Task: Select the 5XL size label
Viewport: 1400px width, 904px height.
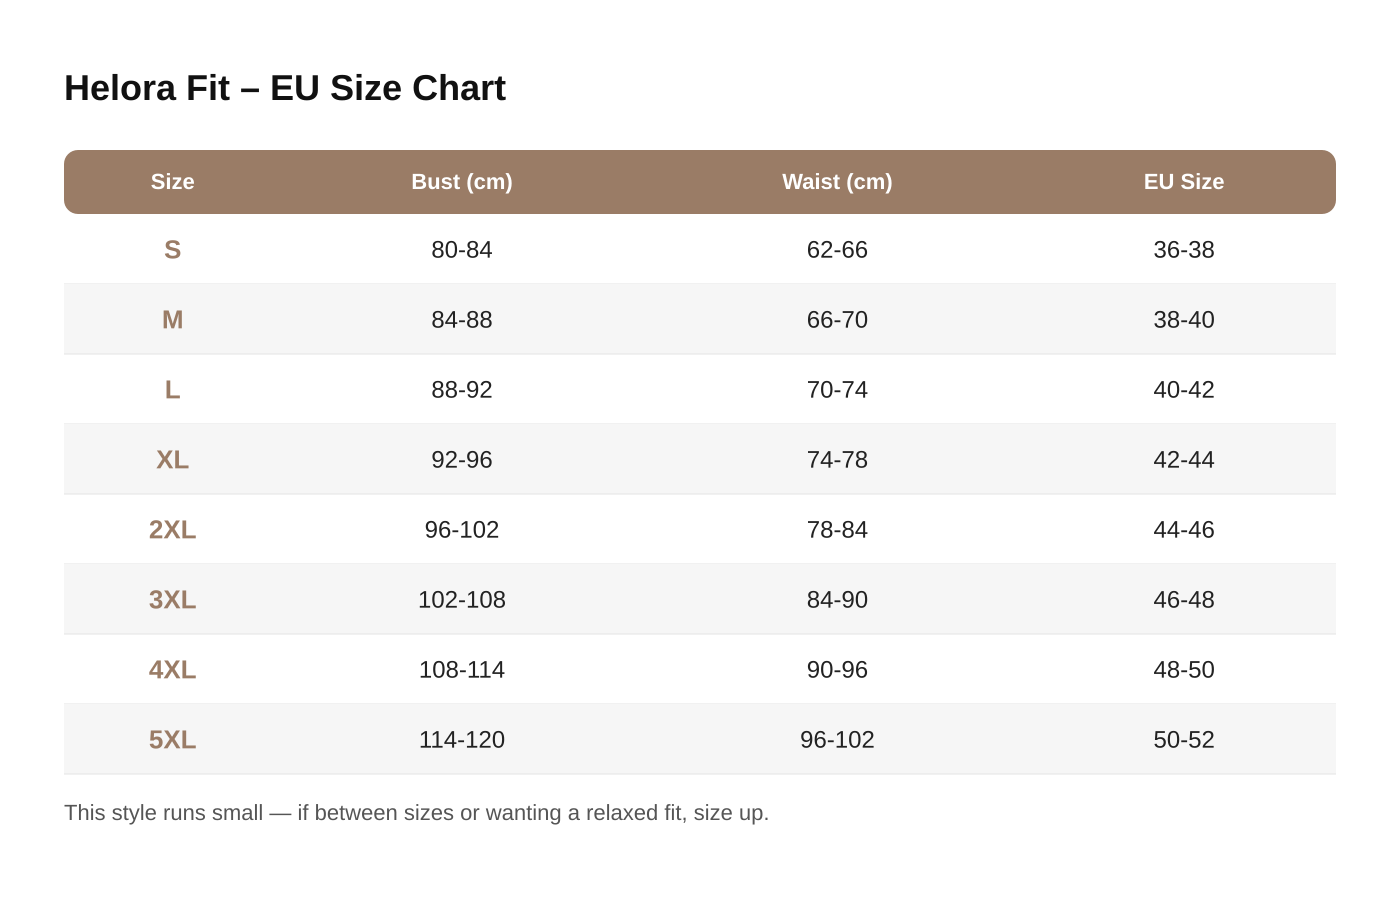Action: coord(172,740)
